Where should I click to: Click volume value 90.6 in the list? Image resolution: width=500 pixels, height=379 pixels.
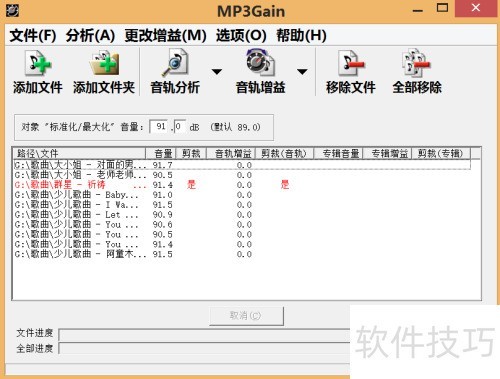click(x=163, y=225)
